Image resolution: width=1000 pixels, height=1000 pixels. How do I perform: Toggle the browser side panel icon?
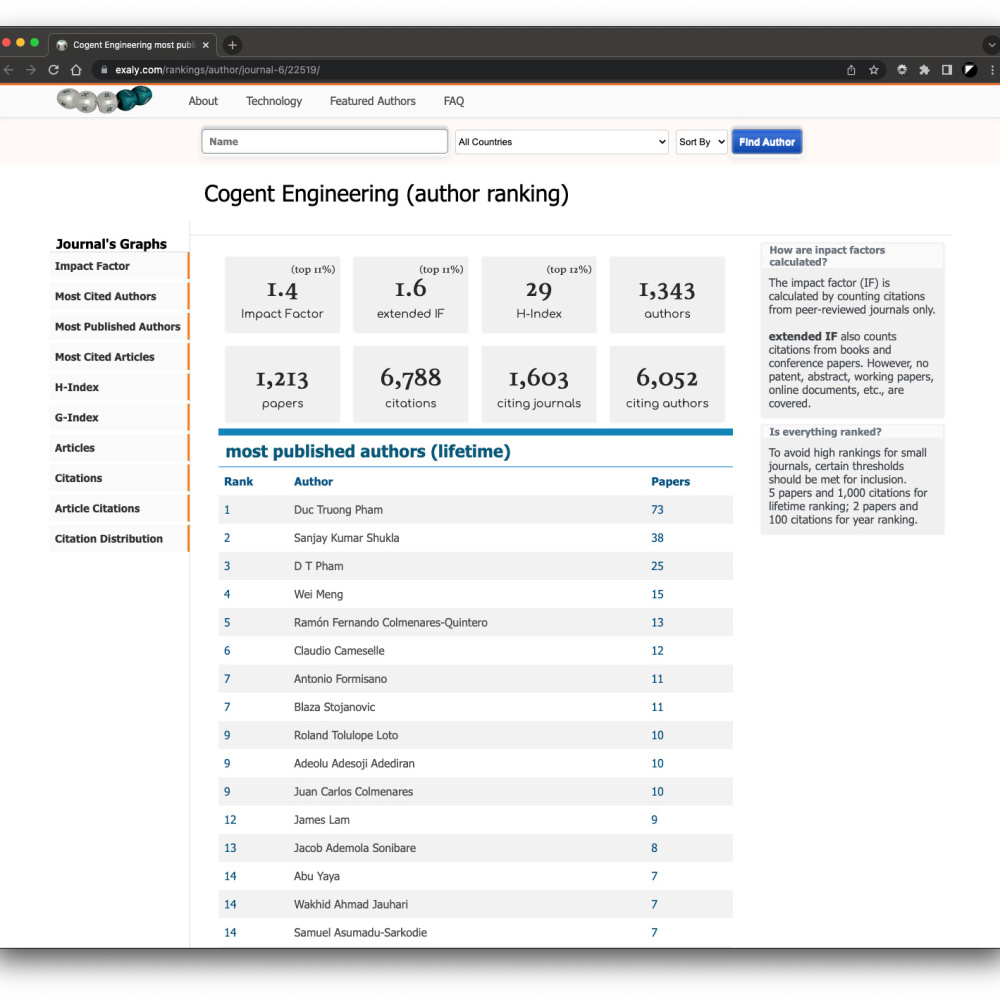pos(946,70)
